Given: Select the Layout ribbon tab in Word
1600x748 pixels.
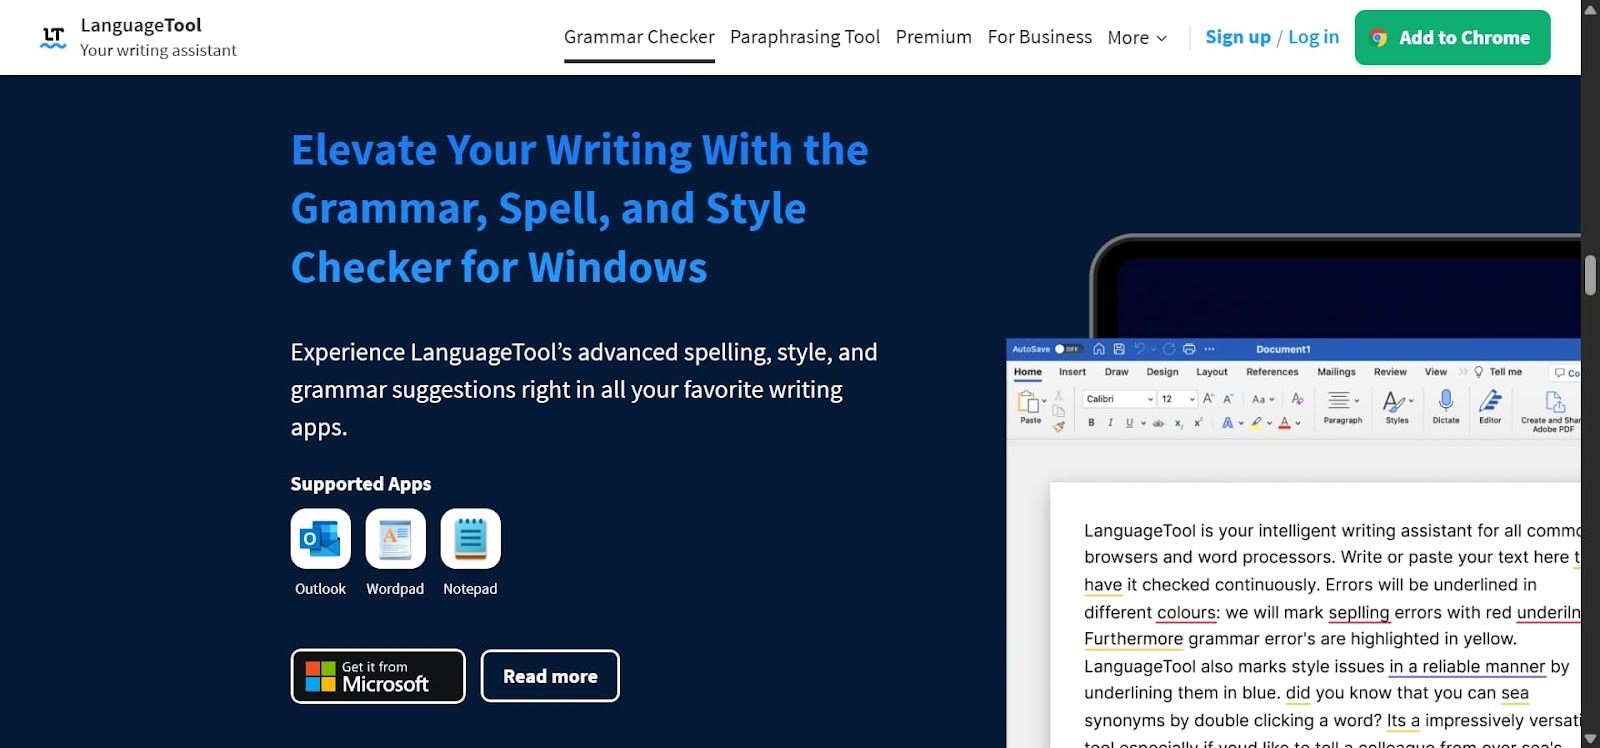Looking at the screenshot, I should [1212, 372].
